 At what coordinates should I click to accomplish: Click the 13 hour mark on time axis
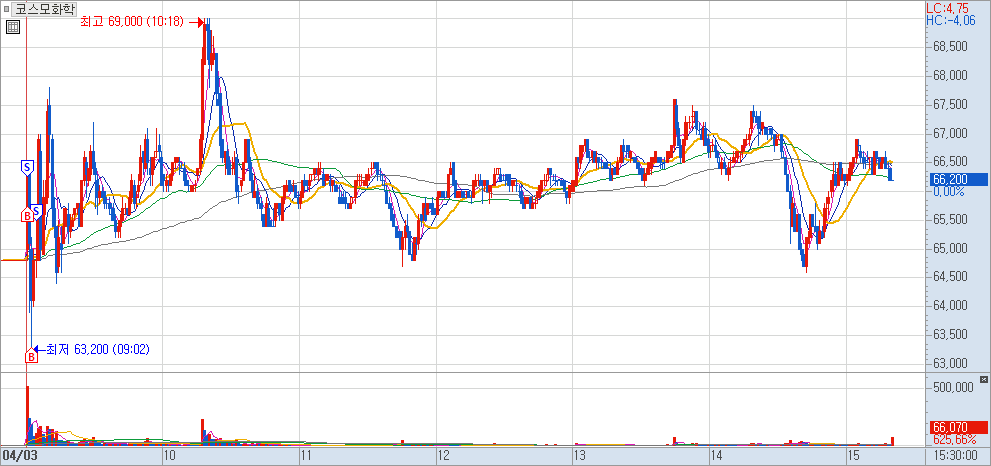point(579,455)
